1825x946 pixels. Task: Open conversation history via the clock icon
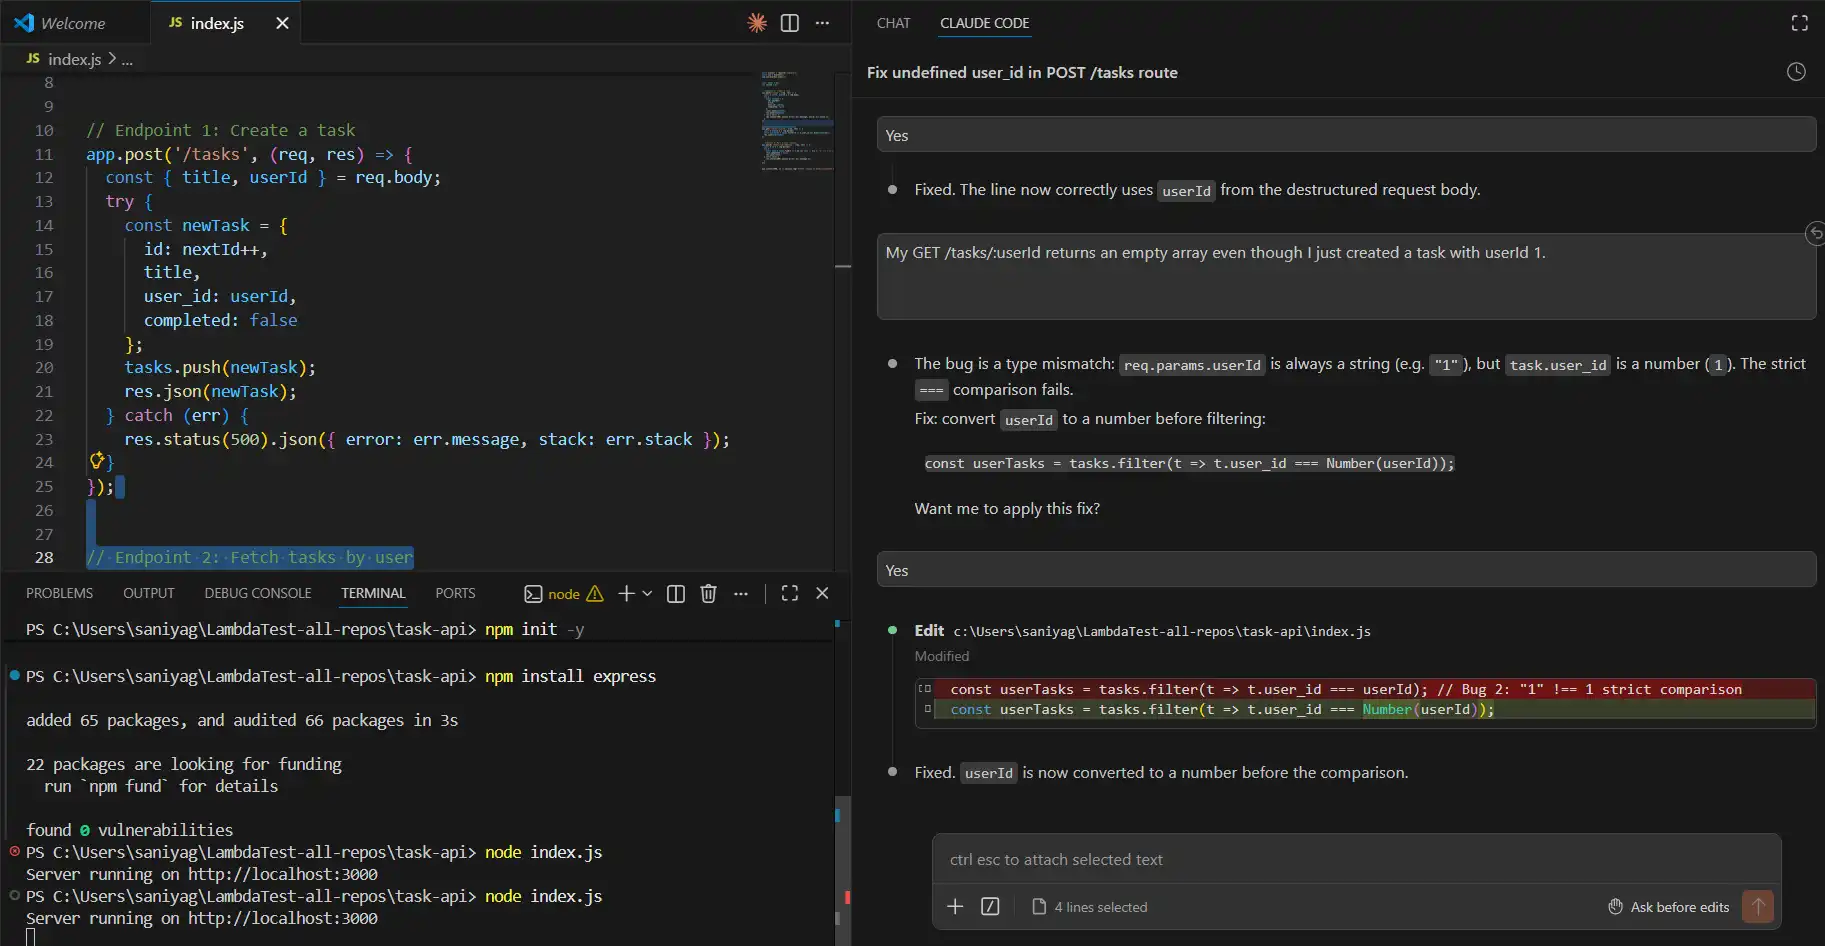(1796, 71)
